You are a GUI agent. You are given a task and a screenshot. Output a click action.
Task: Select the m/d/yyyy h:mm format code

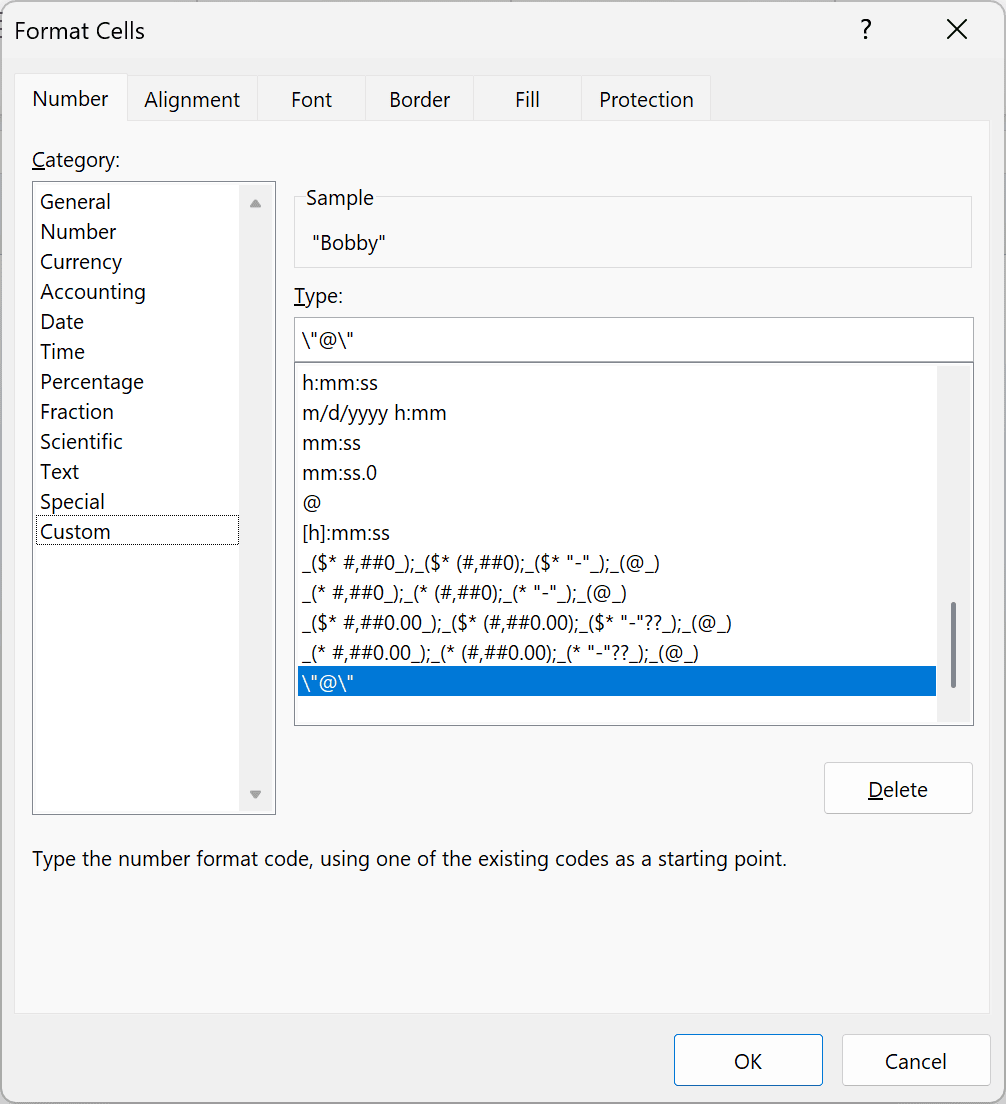pyautogui.click(x=617, y=413)
